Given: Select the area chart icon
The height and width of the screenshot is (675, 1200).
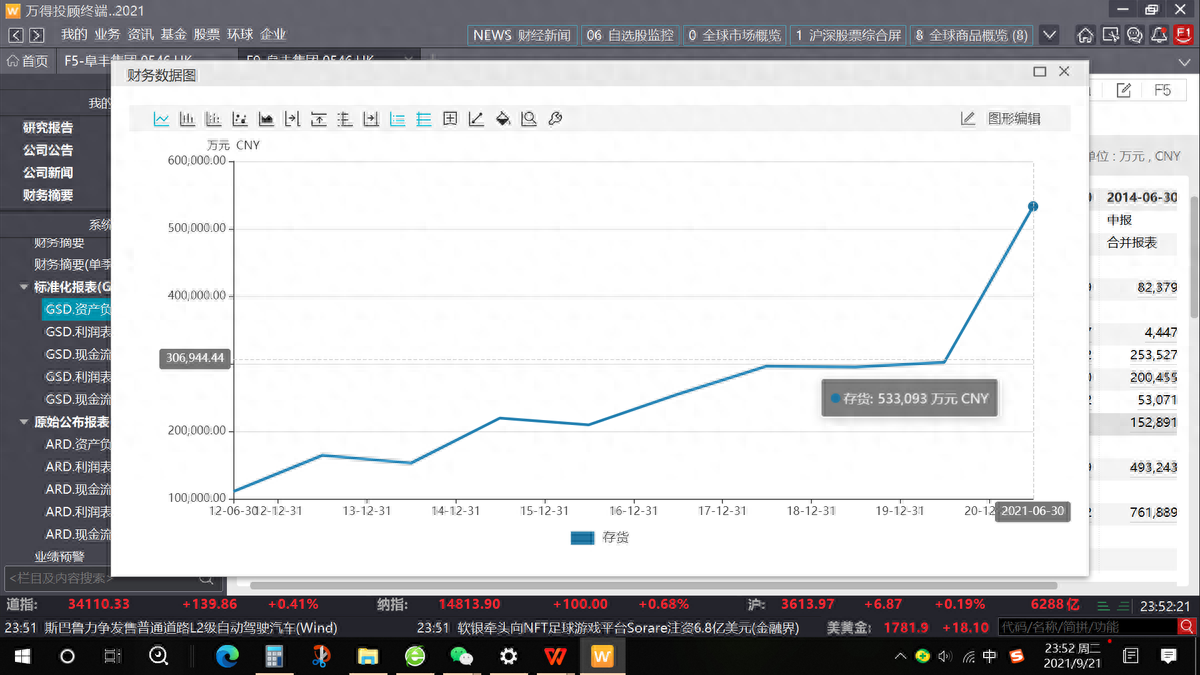Looking at the screenshot, I should (x=266, y=119).
